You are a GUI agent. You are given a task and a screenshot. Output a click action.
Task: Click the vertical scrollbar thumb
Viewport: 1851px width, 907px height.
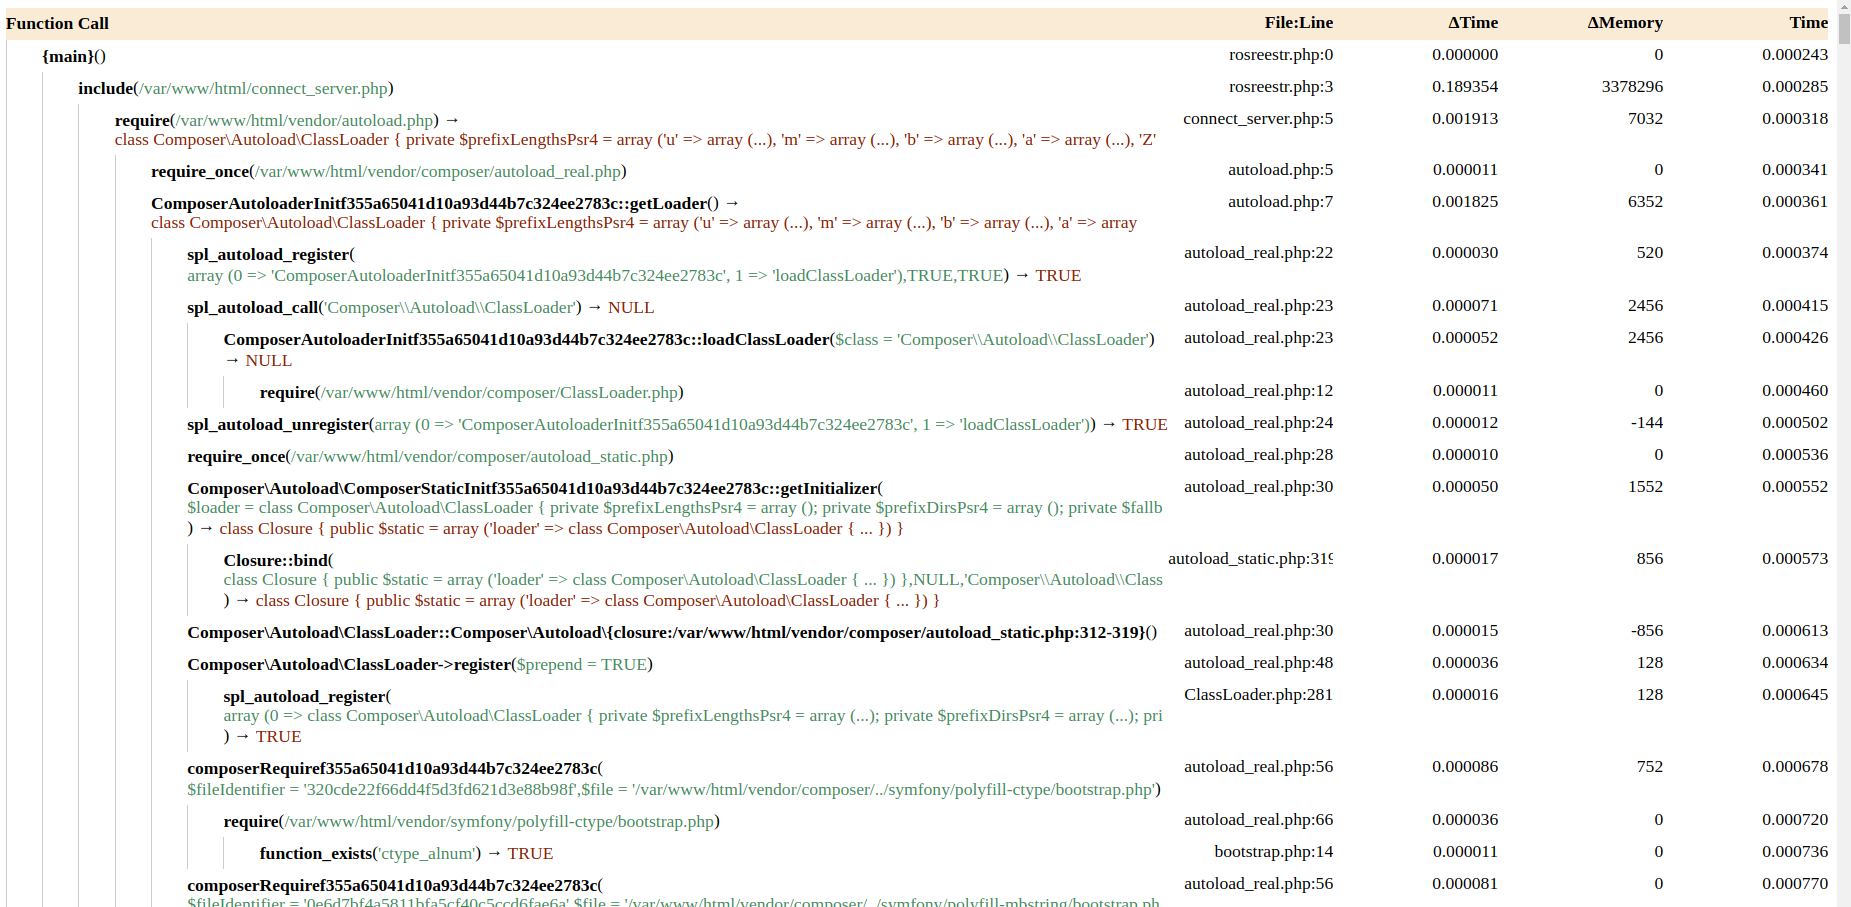tap(1844, 30)
